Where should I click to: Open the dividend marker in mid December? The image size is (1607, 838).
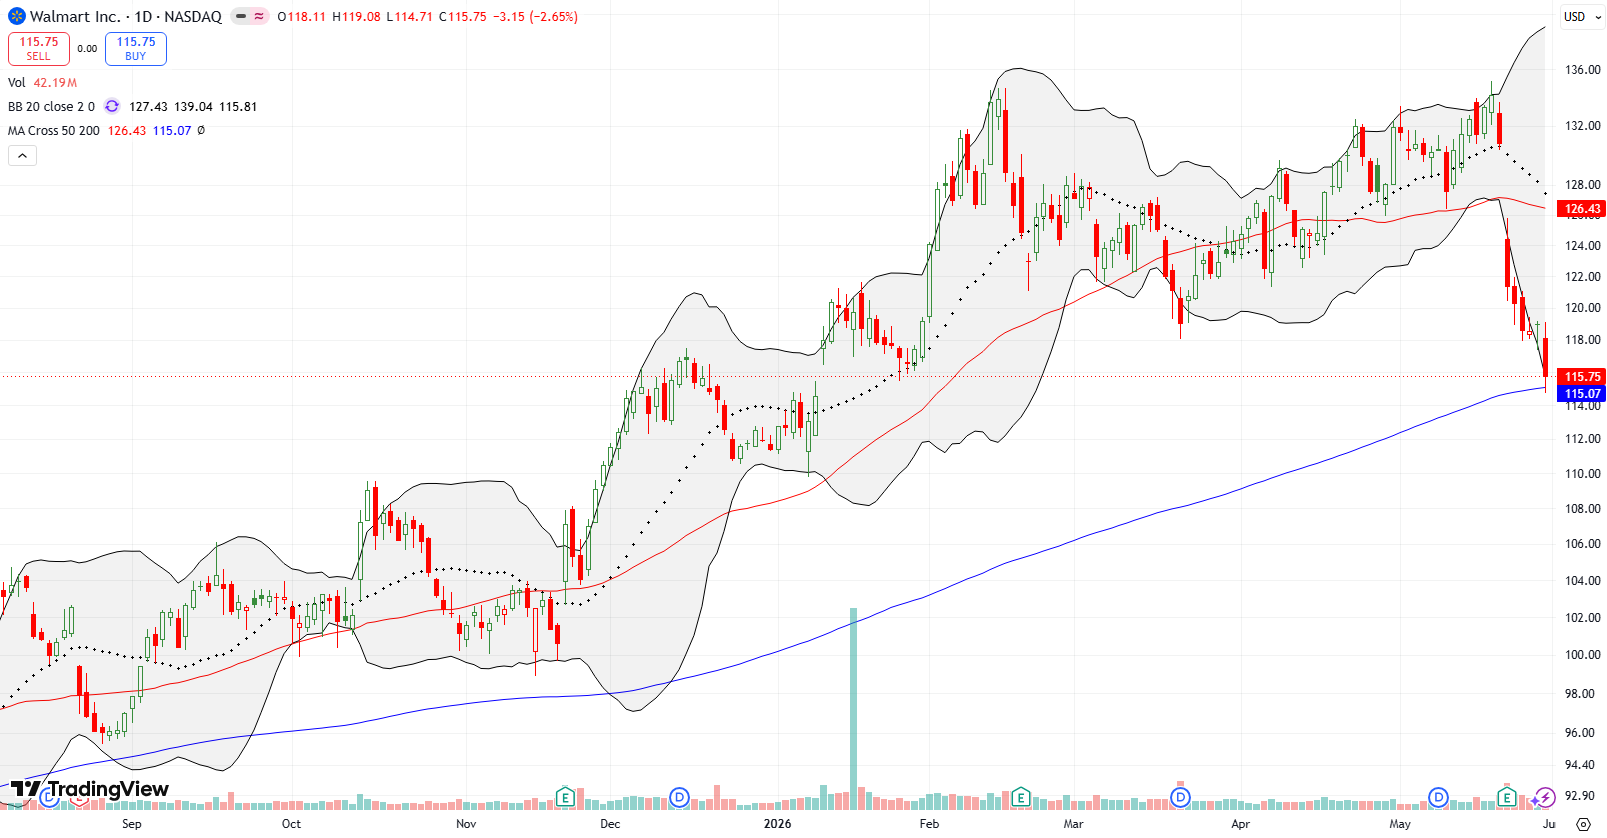[680, 797]
